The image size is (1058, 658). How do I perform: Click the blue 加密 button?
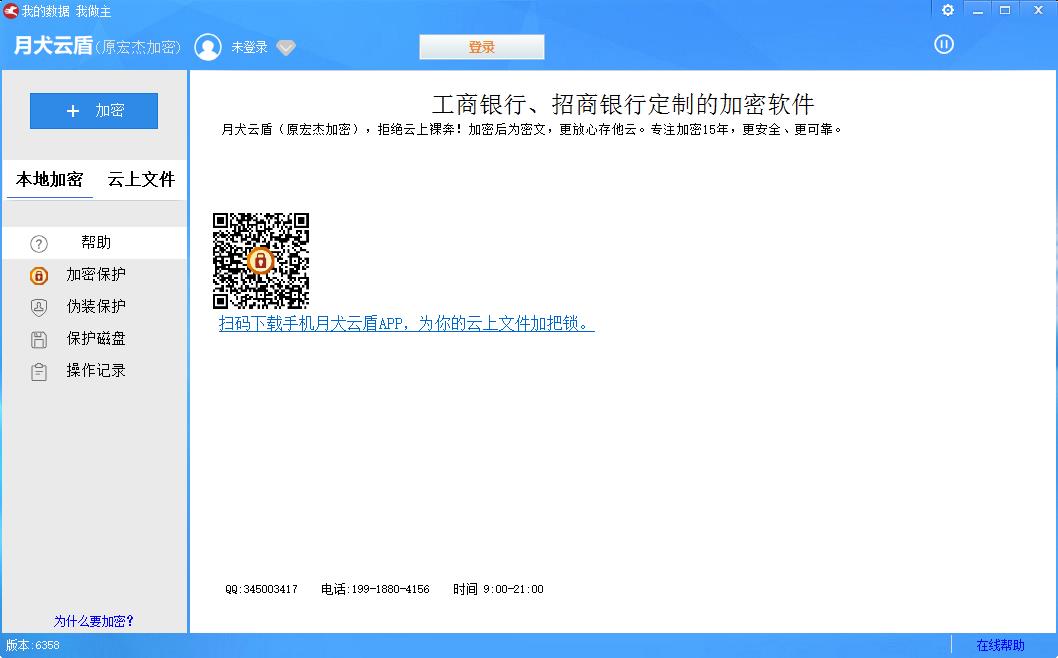pyautogui.click(x=94, y=111)
